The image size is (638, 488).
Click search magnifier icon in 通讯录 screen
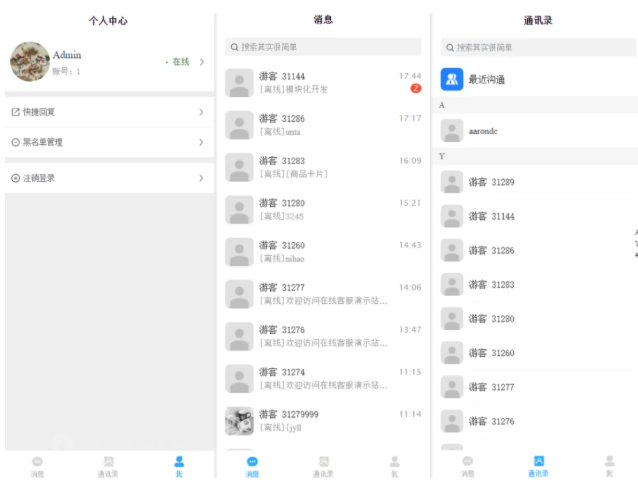(x=450, y=48)
